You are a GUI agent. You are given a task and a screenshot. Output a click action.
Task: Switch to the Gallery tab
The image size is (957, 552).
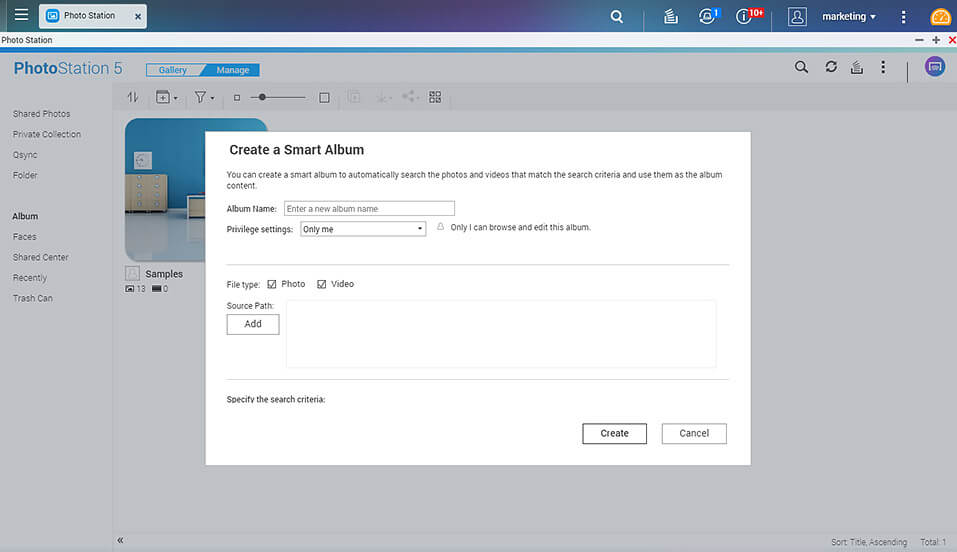tap(173, 70)
